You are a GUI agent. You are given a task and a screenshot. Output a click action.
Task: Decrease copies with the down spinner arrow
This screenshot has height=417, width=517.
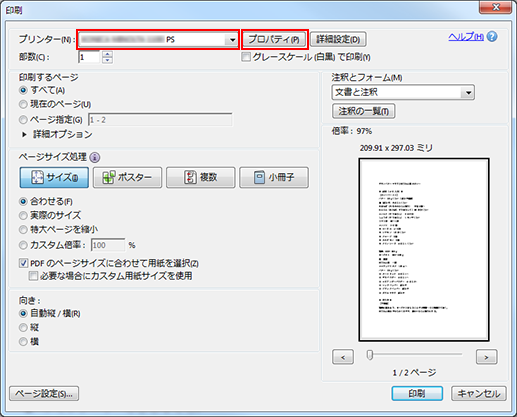(107, 60)
